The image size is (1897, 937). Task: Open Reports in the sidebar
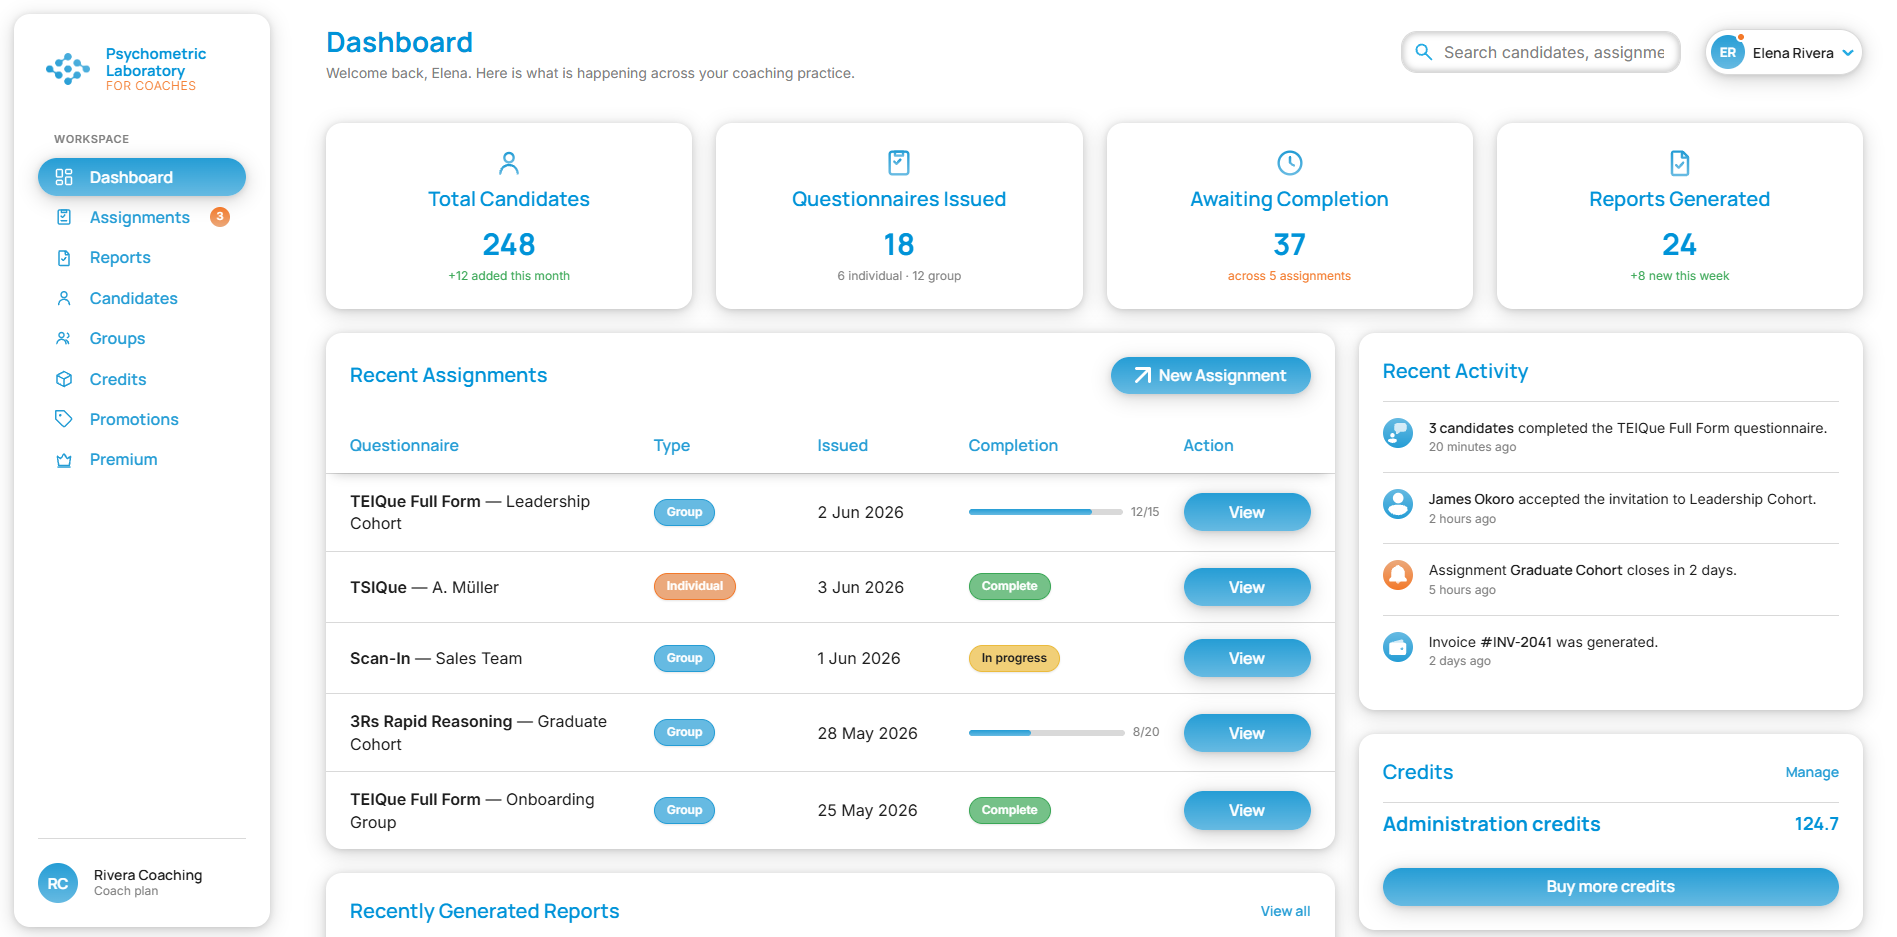(142, 258)
